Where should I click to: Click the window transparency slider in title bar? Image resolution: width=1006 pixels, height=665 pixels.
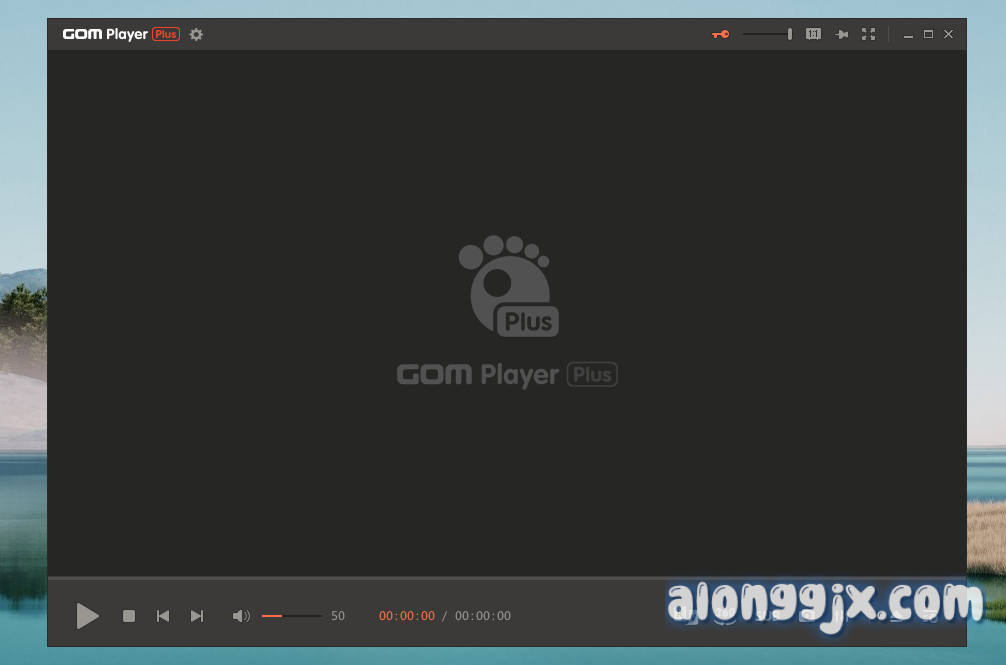click(x=767, y=34)
